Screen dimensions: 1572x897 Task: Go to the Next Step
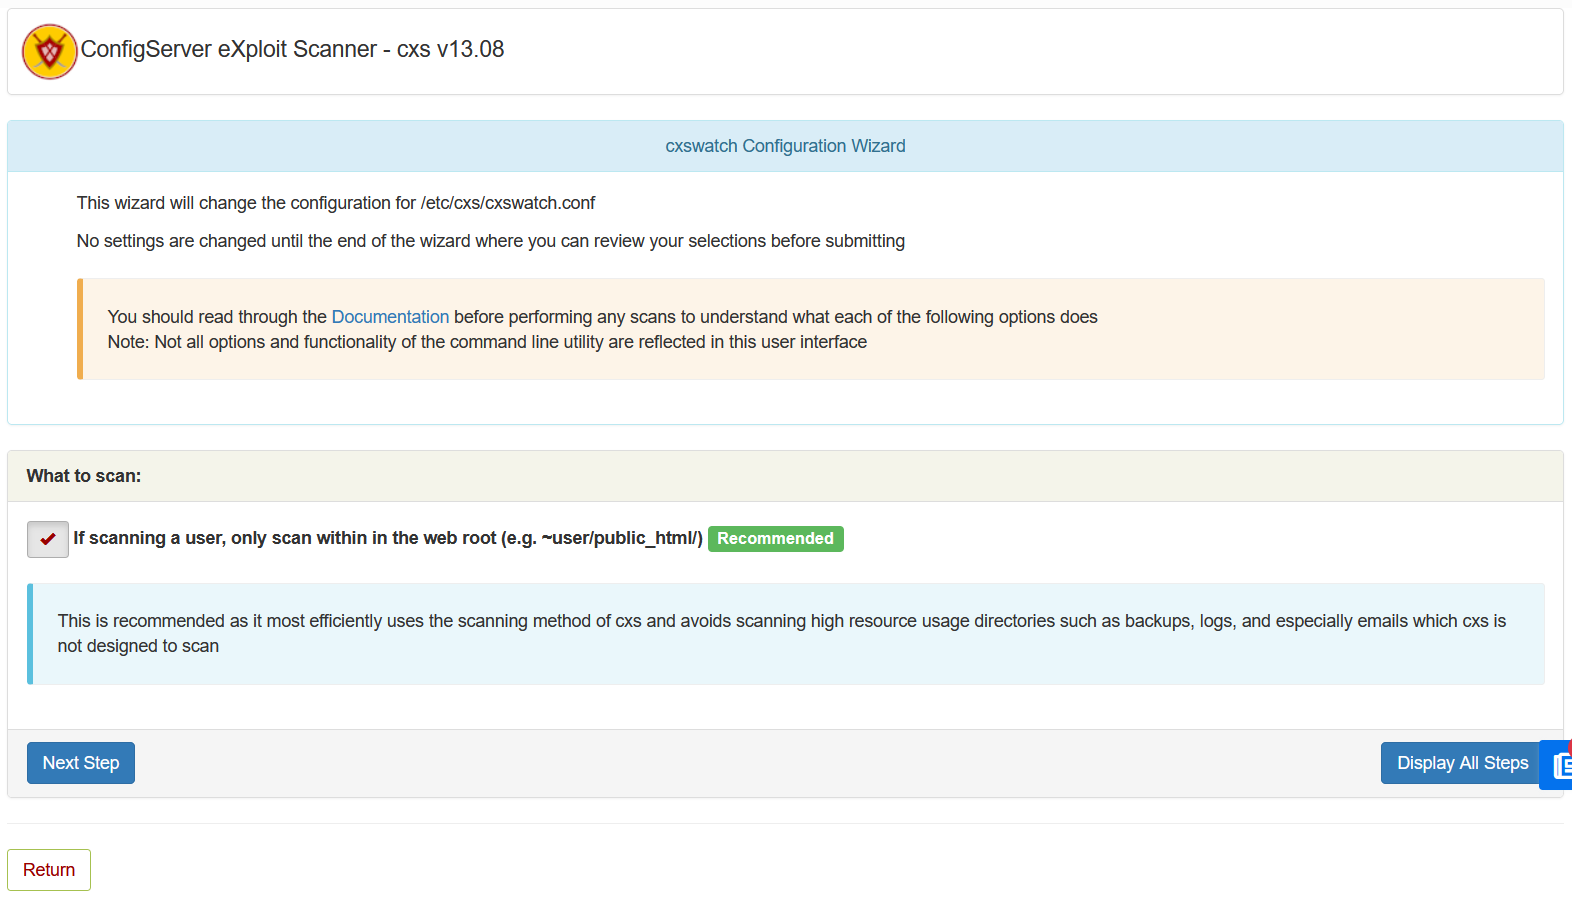coord(81,763)
